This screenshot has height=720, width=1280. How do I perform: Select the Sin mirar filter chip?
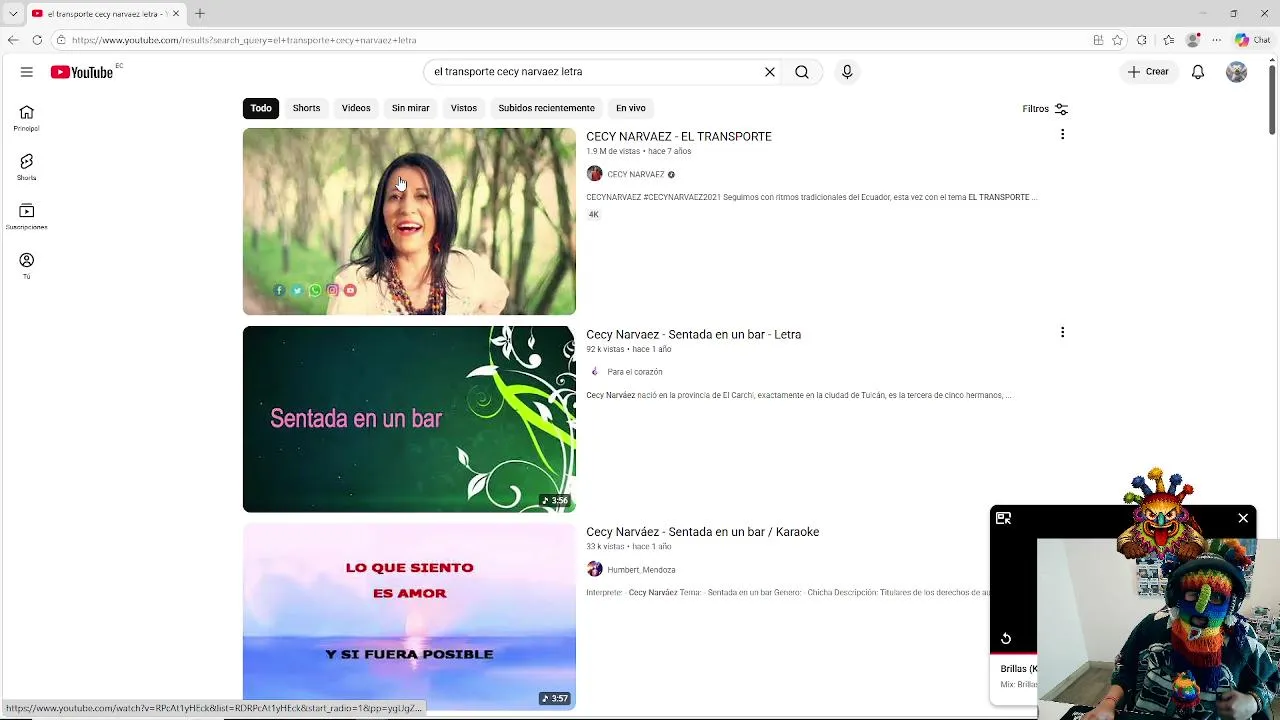pos(410,108)
